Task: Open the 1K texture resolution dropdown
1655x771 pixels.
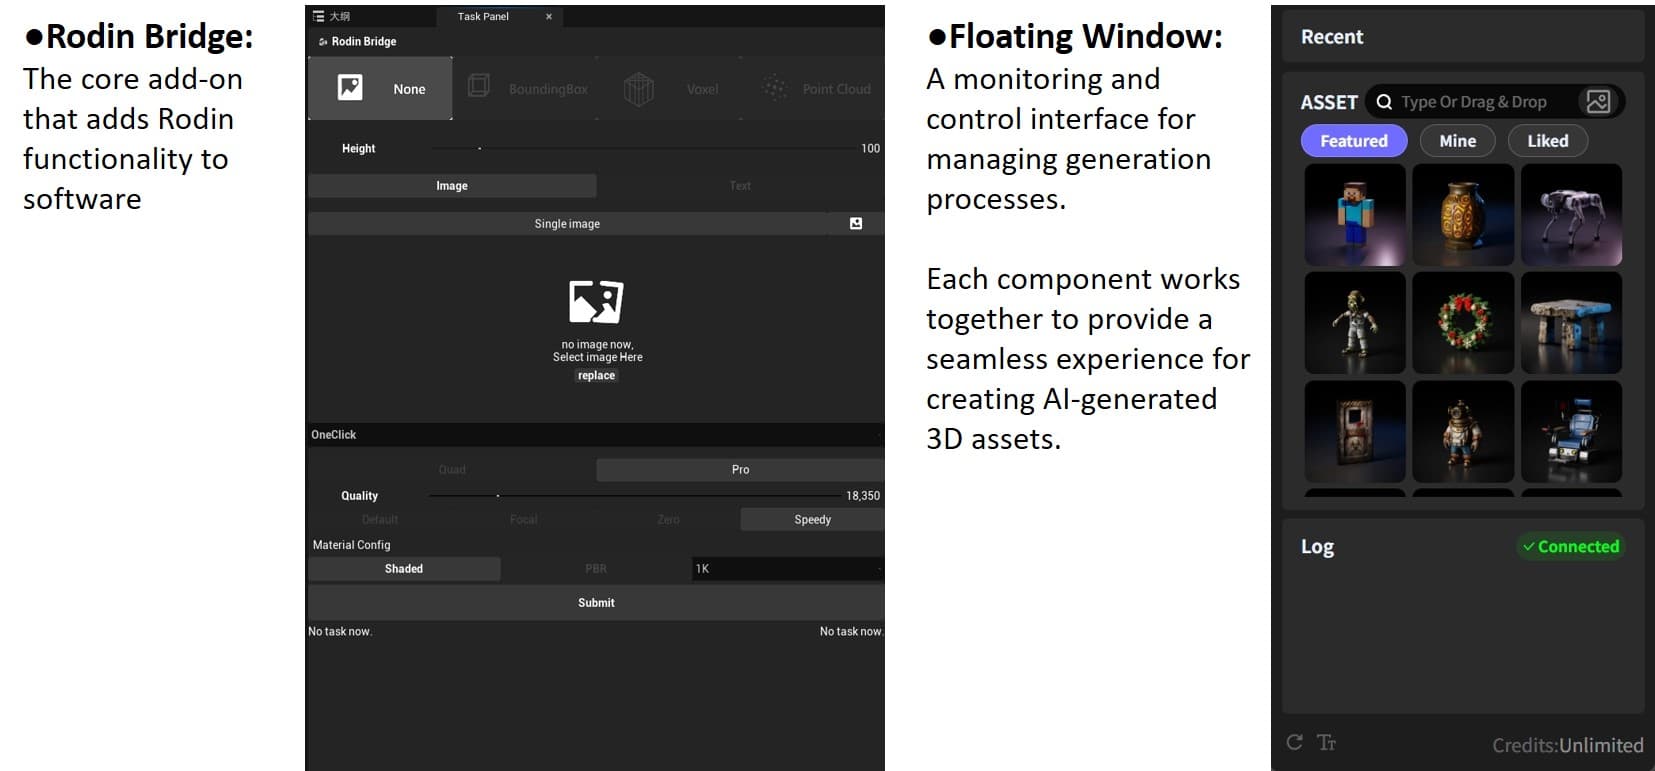Action: (788, 569)
